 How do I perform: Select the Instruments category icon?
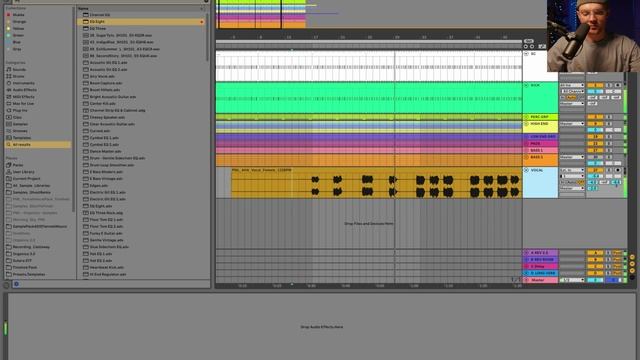click(x=9, y=83)
